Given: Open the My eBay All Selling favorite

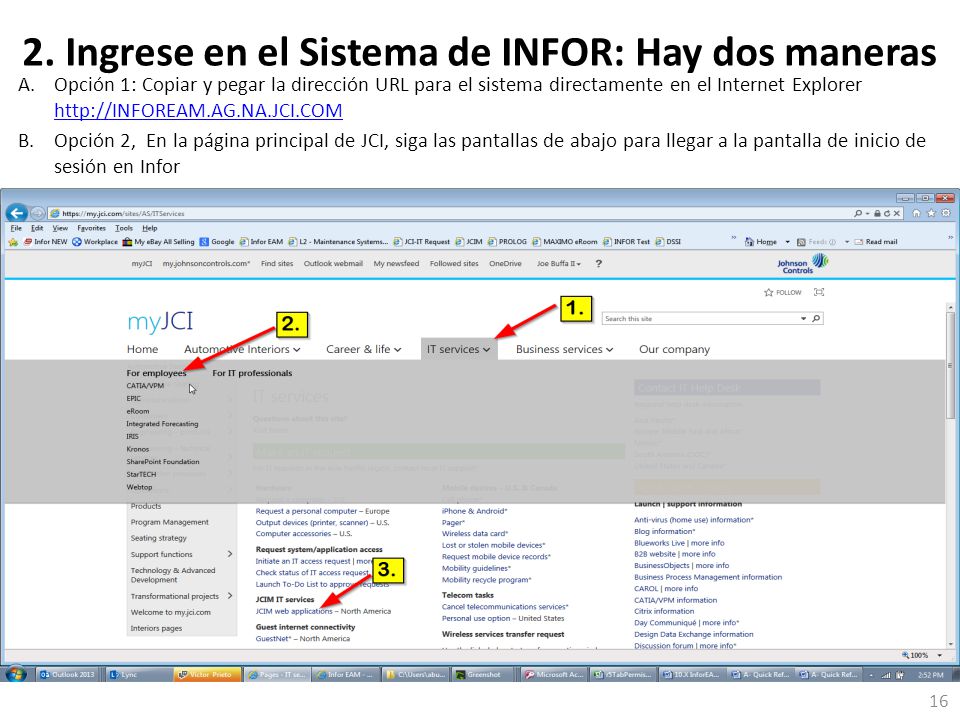Looking at the screenshot, I should [x=158, y=242].
